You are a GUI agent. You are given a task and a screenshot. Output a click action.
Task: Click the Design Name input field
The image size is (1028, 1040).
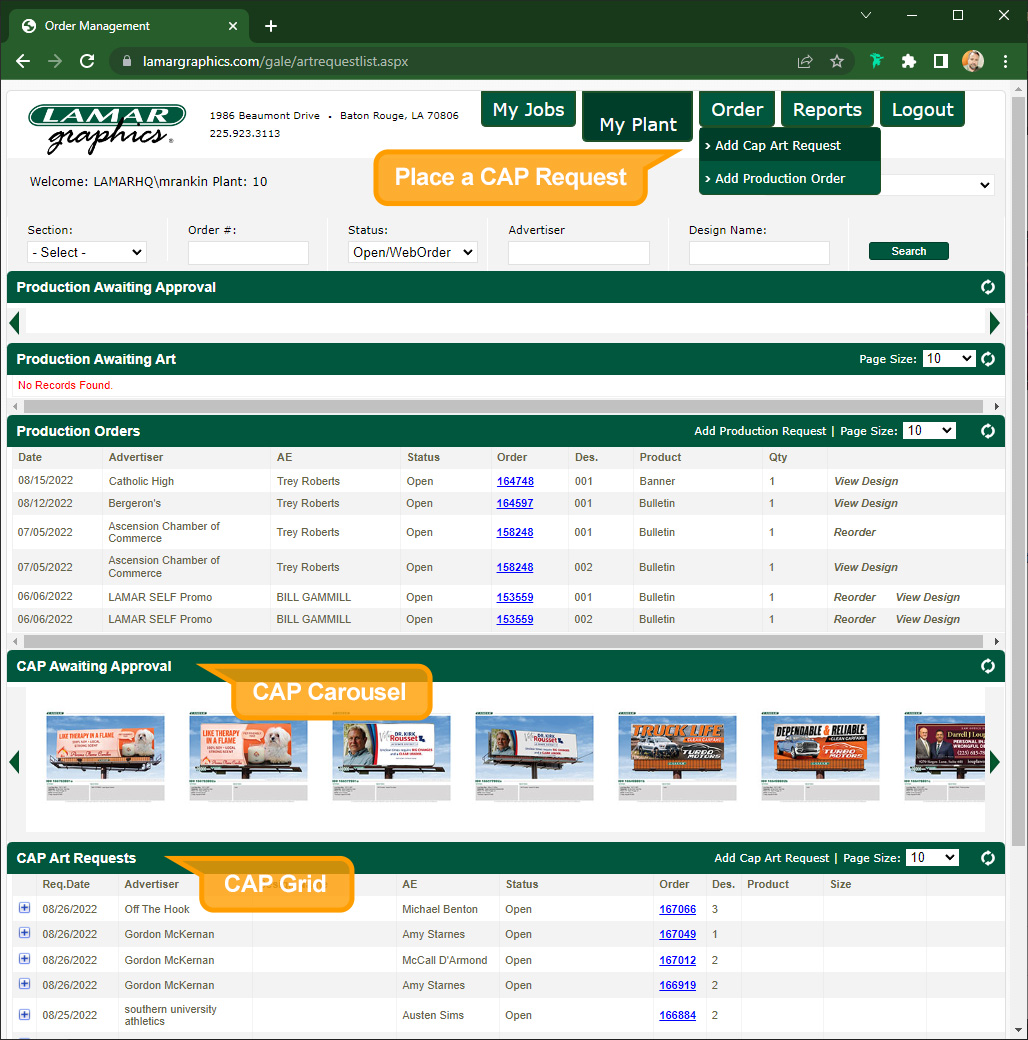pyautogui.click(x=759, y=253)
